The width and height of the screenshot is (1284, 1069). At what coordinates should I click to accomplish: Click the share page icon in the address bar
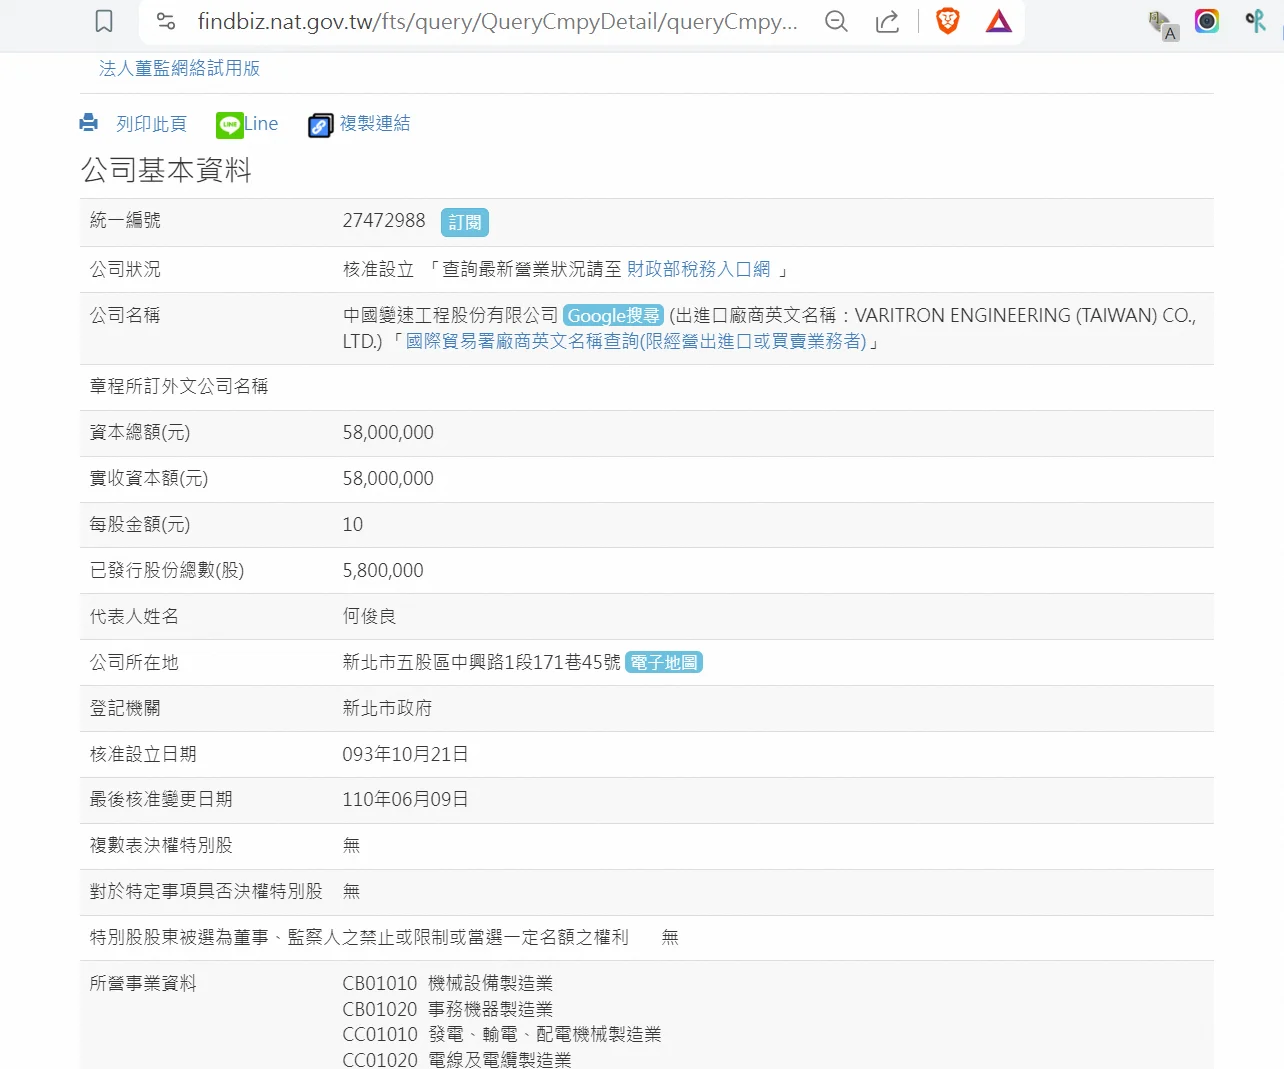(887, 21)
